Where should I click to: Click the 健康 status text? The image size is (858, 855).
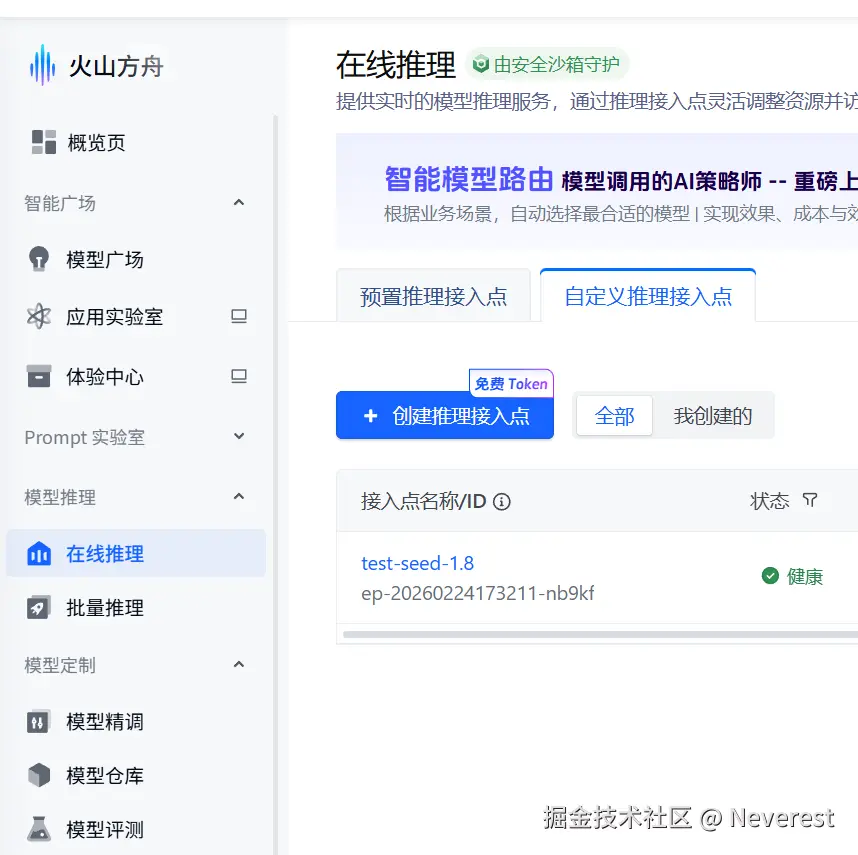[805, 576]
